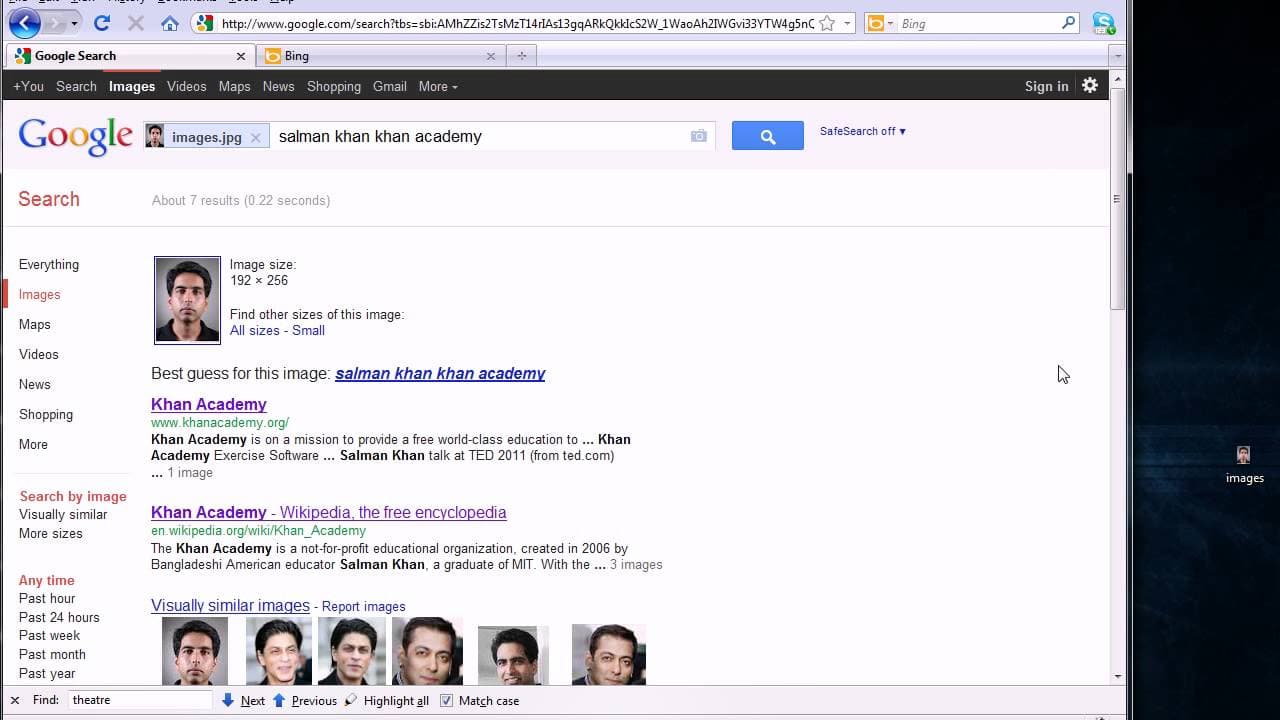1280x720 pixels.
Task: Open the Google settings gear icon
Action: point(1090,86)
